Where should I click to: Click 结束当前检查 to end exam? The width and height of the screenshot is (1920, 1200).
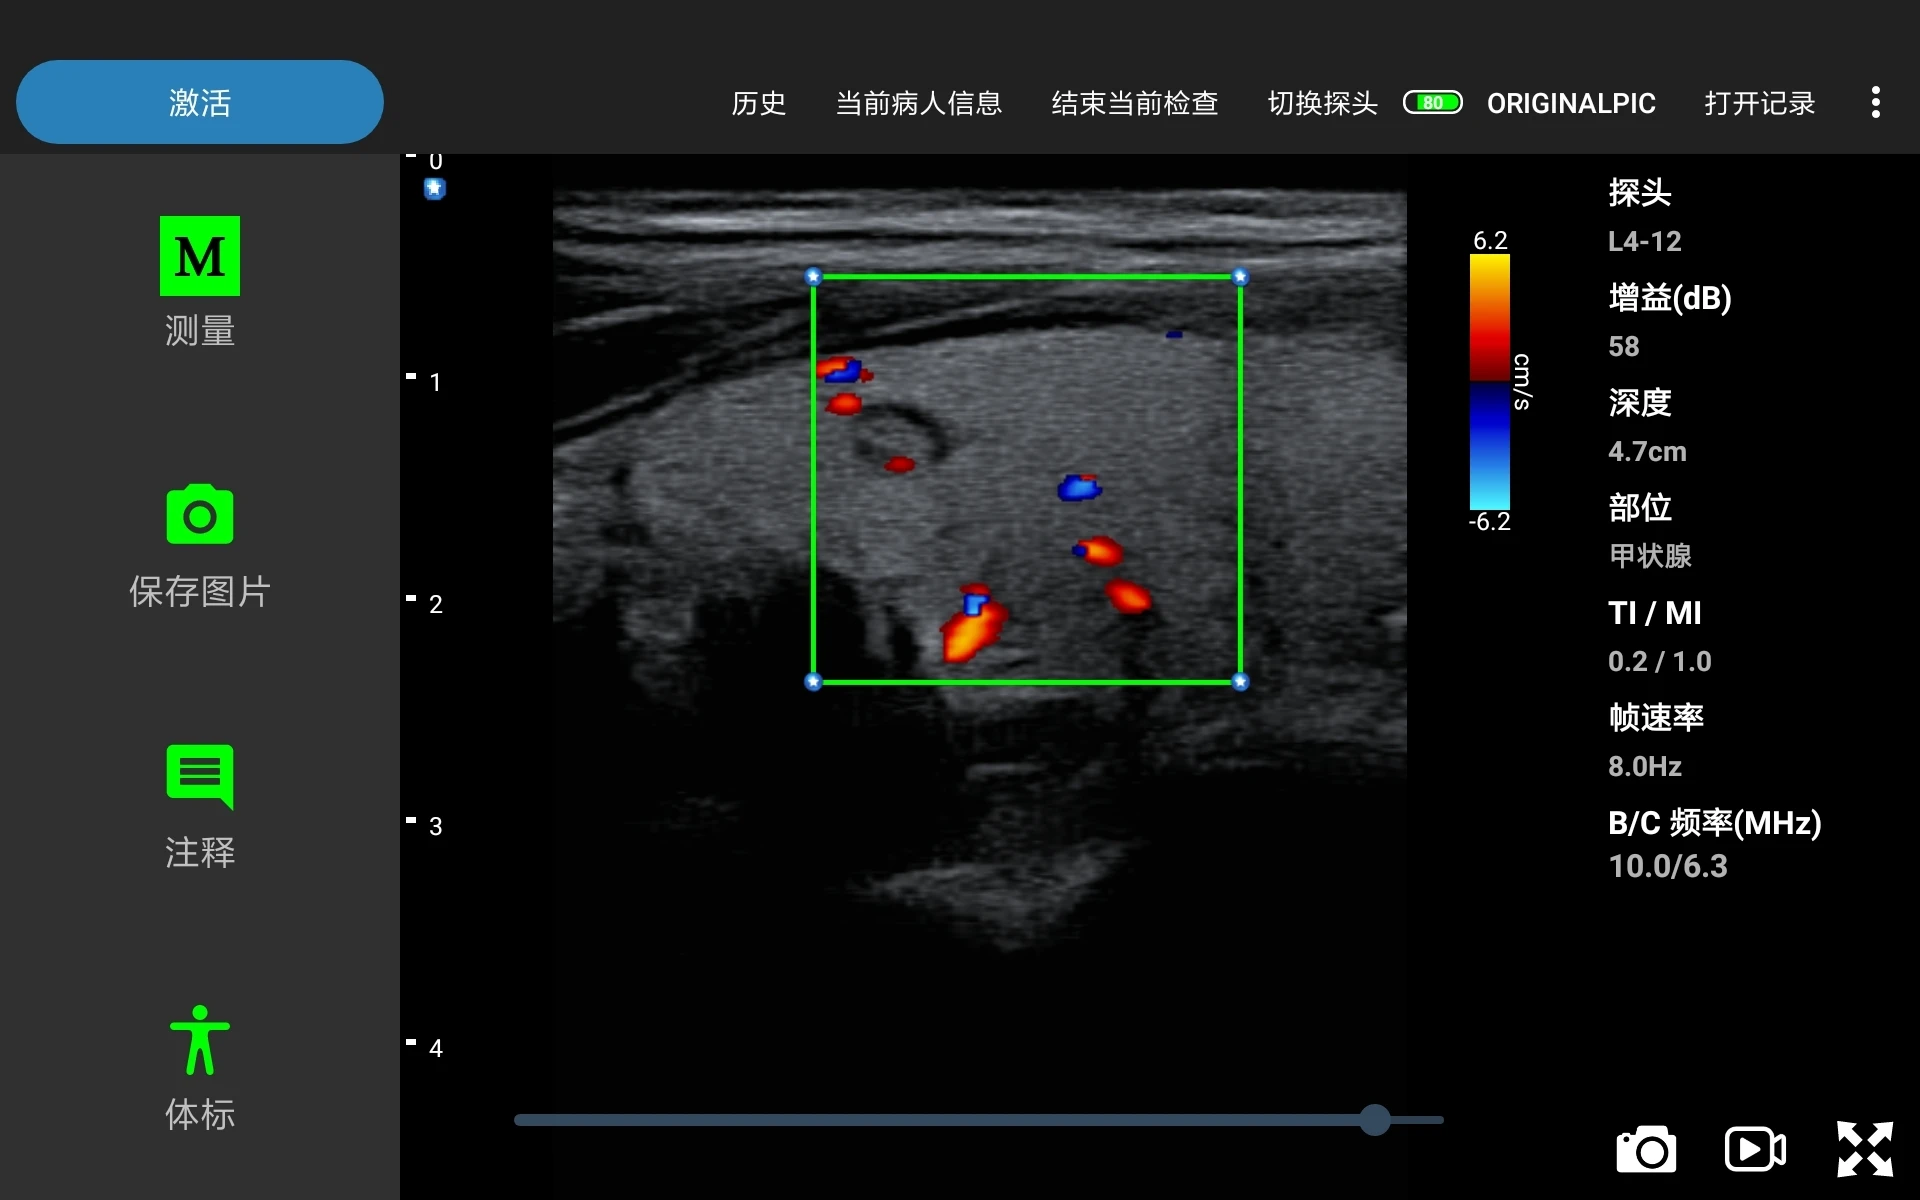coord(1134,103)
